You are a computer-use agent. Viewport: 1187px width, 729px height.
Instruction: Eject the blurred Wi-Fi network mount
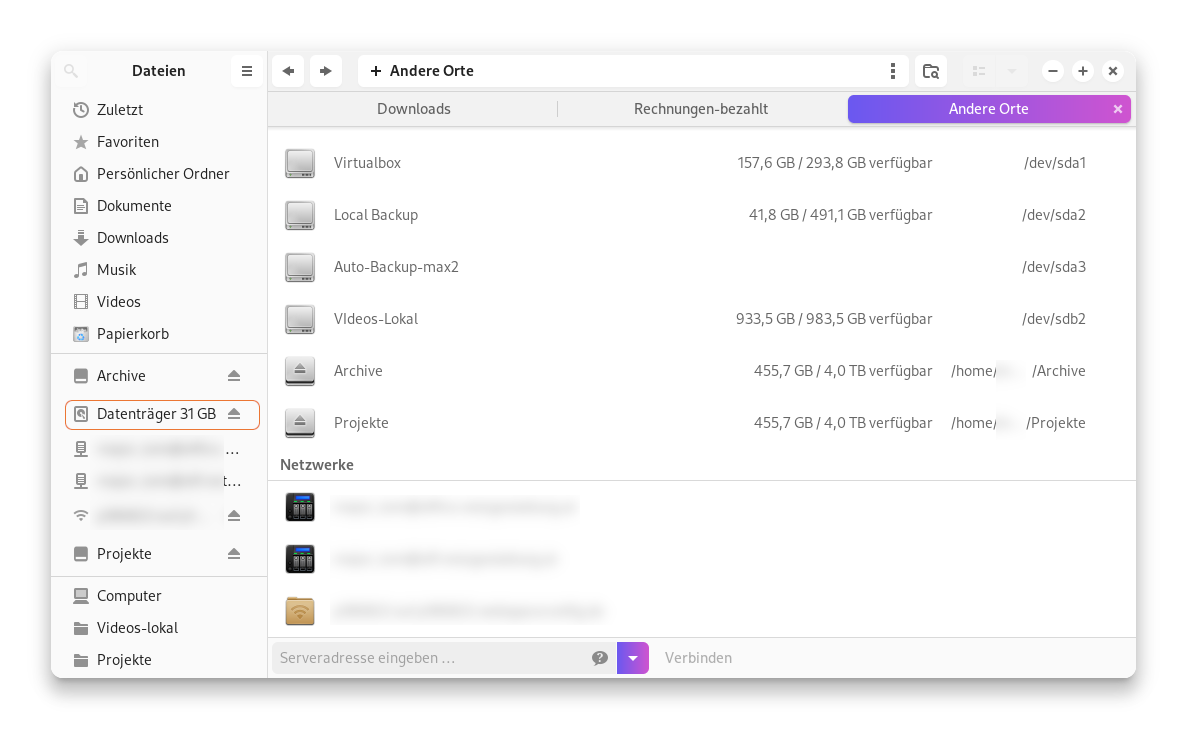tap(234, 516)
